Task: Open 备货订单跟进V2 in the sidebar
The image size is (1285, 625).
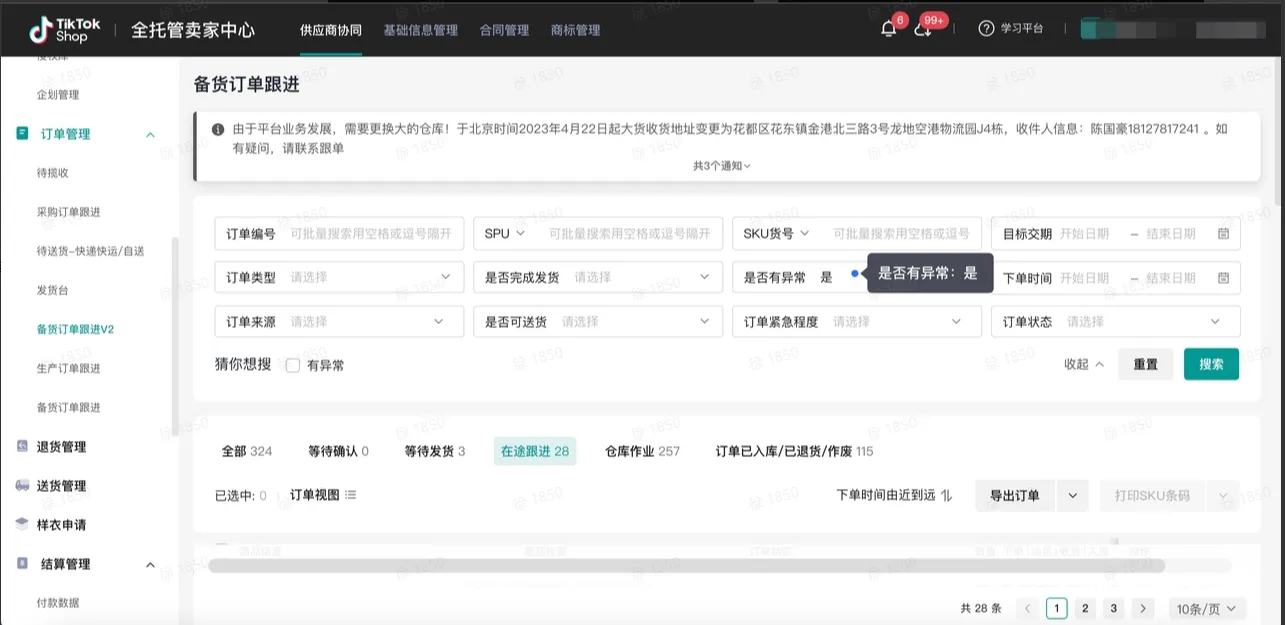Action: [x=75, y=329]
